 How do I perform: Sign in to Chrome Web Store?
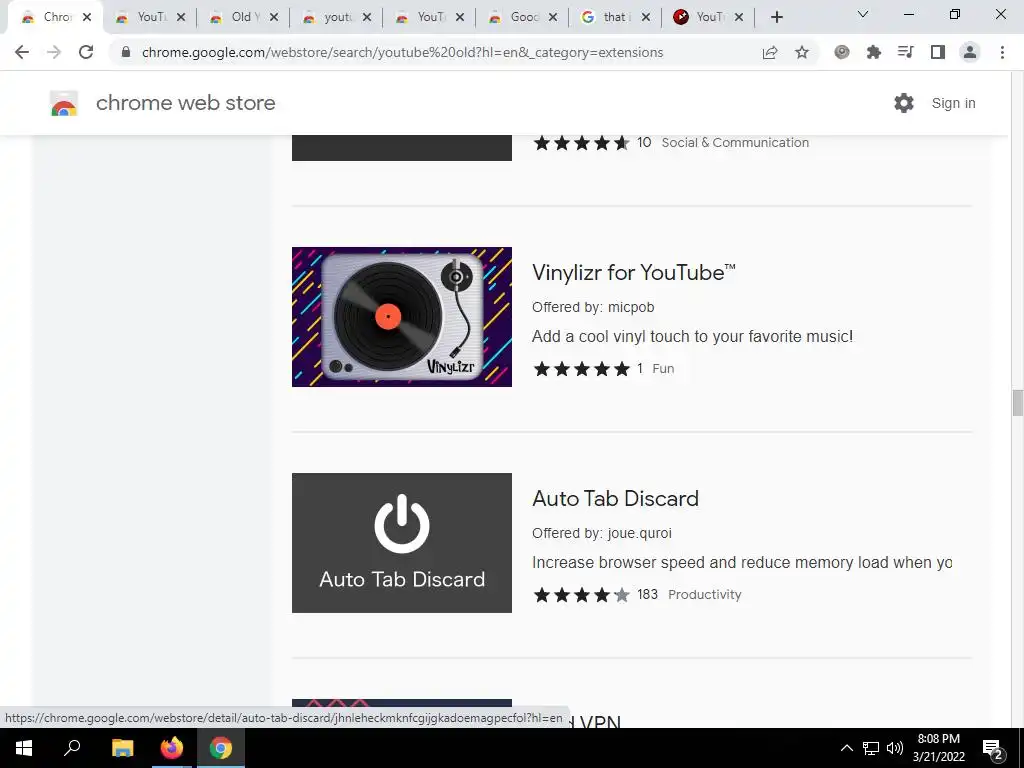tap(953, 103)
